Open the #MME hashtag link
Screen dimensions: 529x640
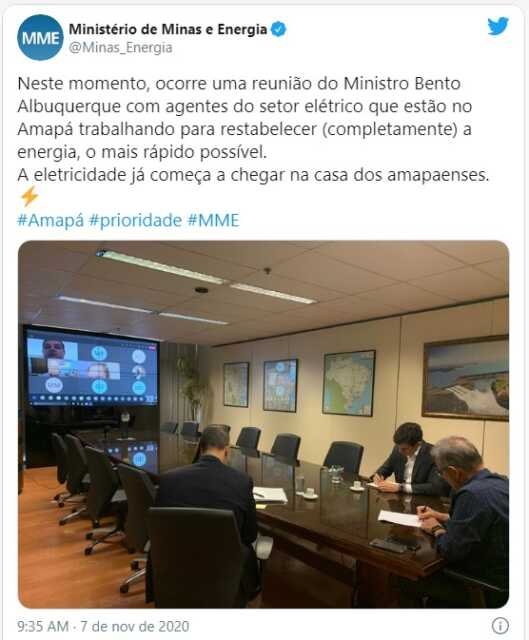[213, 220]
